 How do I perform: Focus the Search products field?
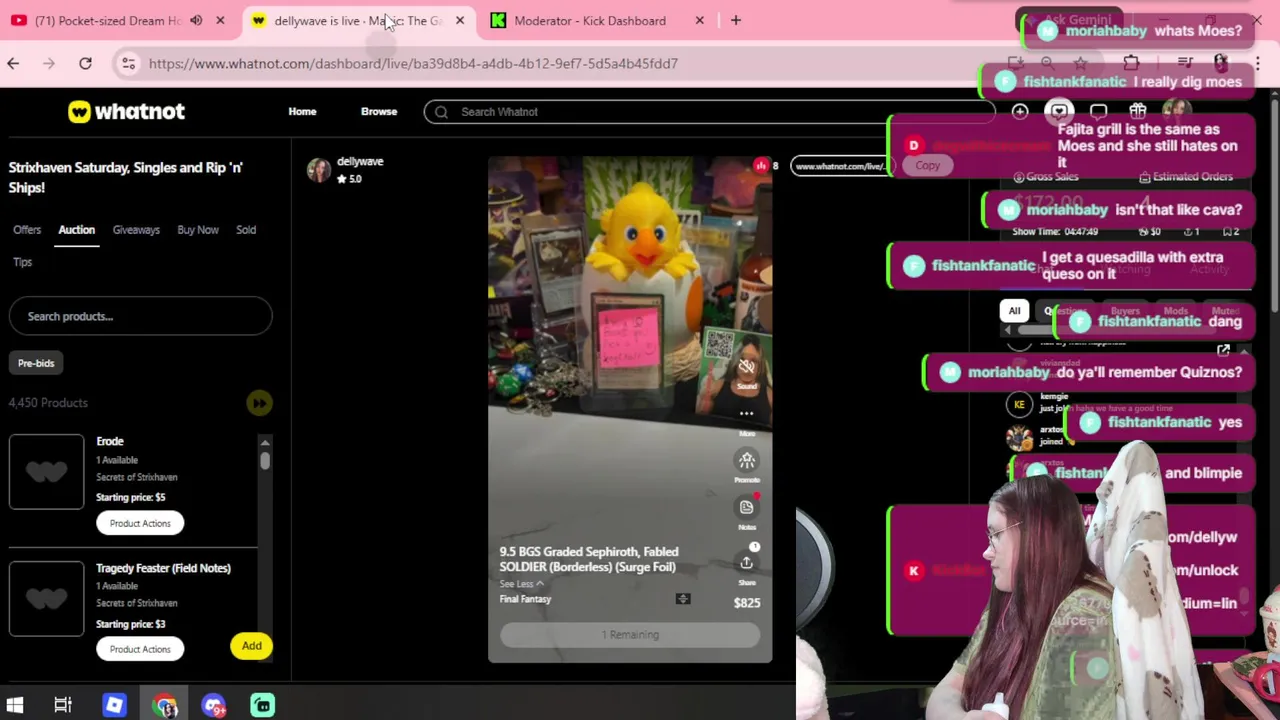(140, 316)
